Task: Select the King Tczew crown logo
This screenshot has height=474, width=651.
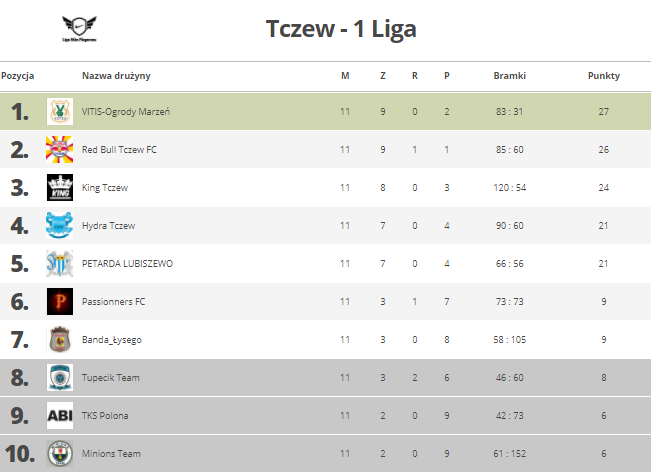Action: [60, 188]
